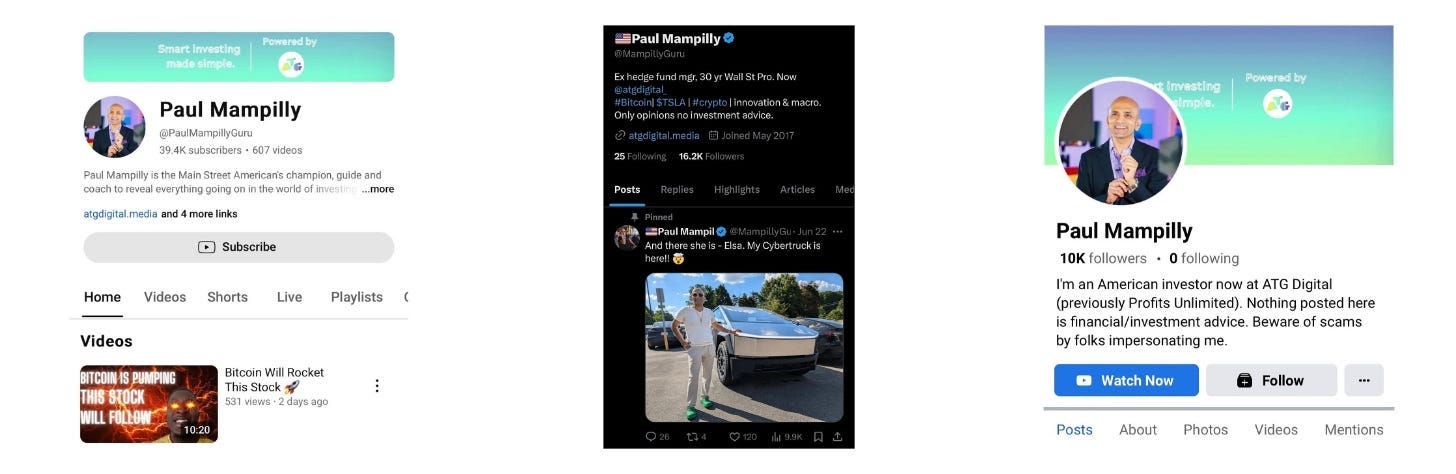Open the tweet's three-dot more menu
This screenshot has width=1456, height=474.
click(838, 231)
